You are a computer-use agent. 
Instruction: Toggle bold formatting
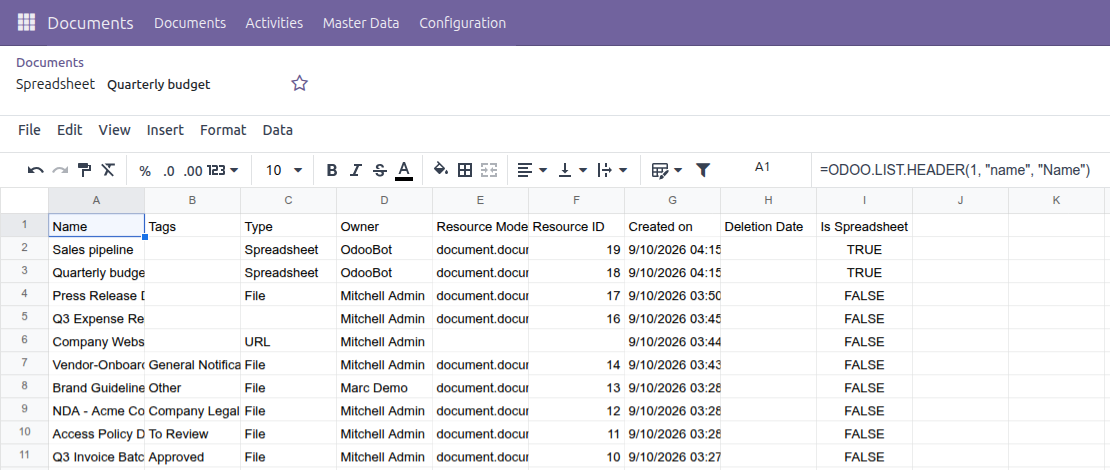coord(332,171)
